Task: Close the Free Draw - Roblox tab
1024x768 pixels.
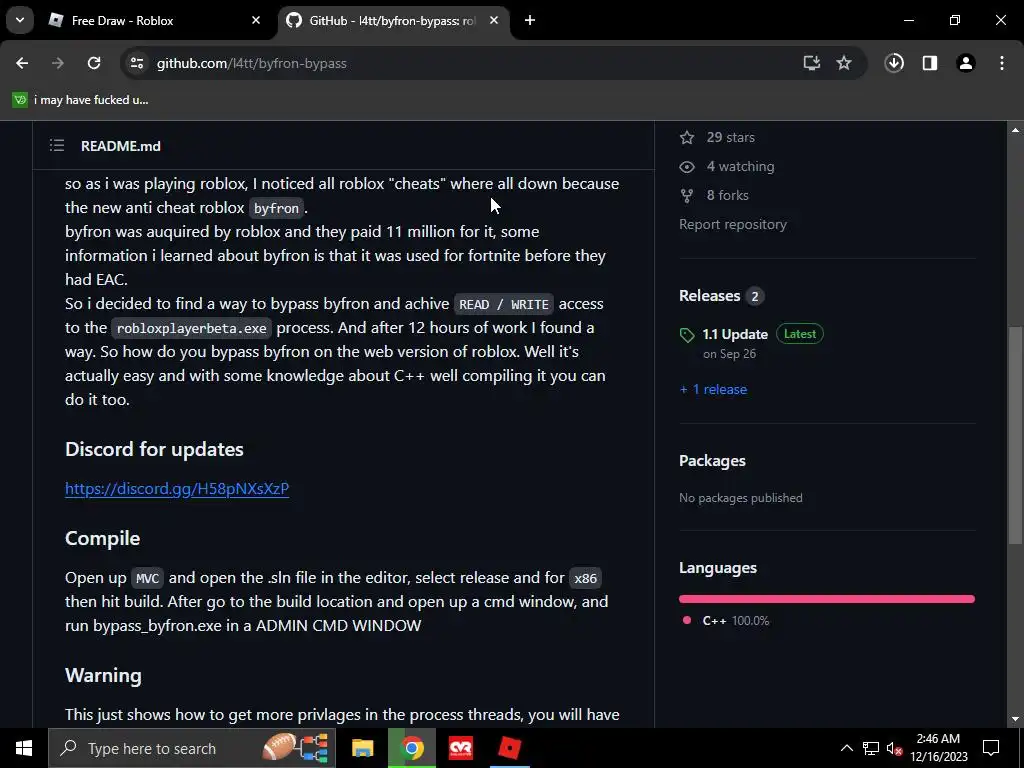Action: click(x=256, y=21)
